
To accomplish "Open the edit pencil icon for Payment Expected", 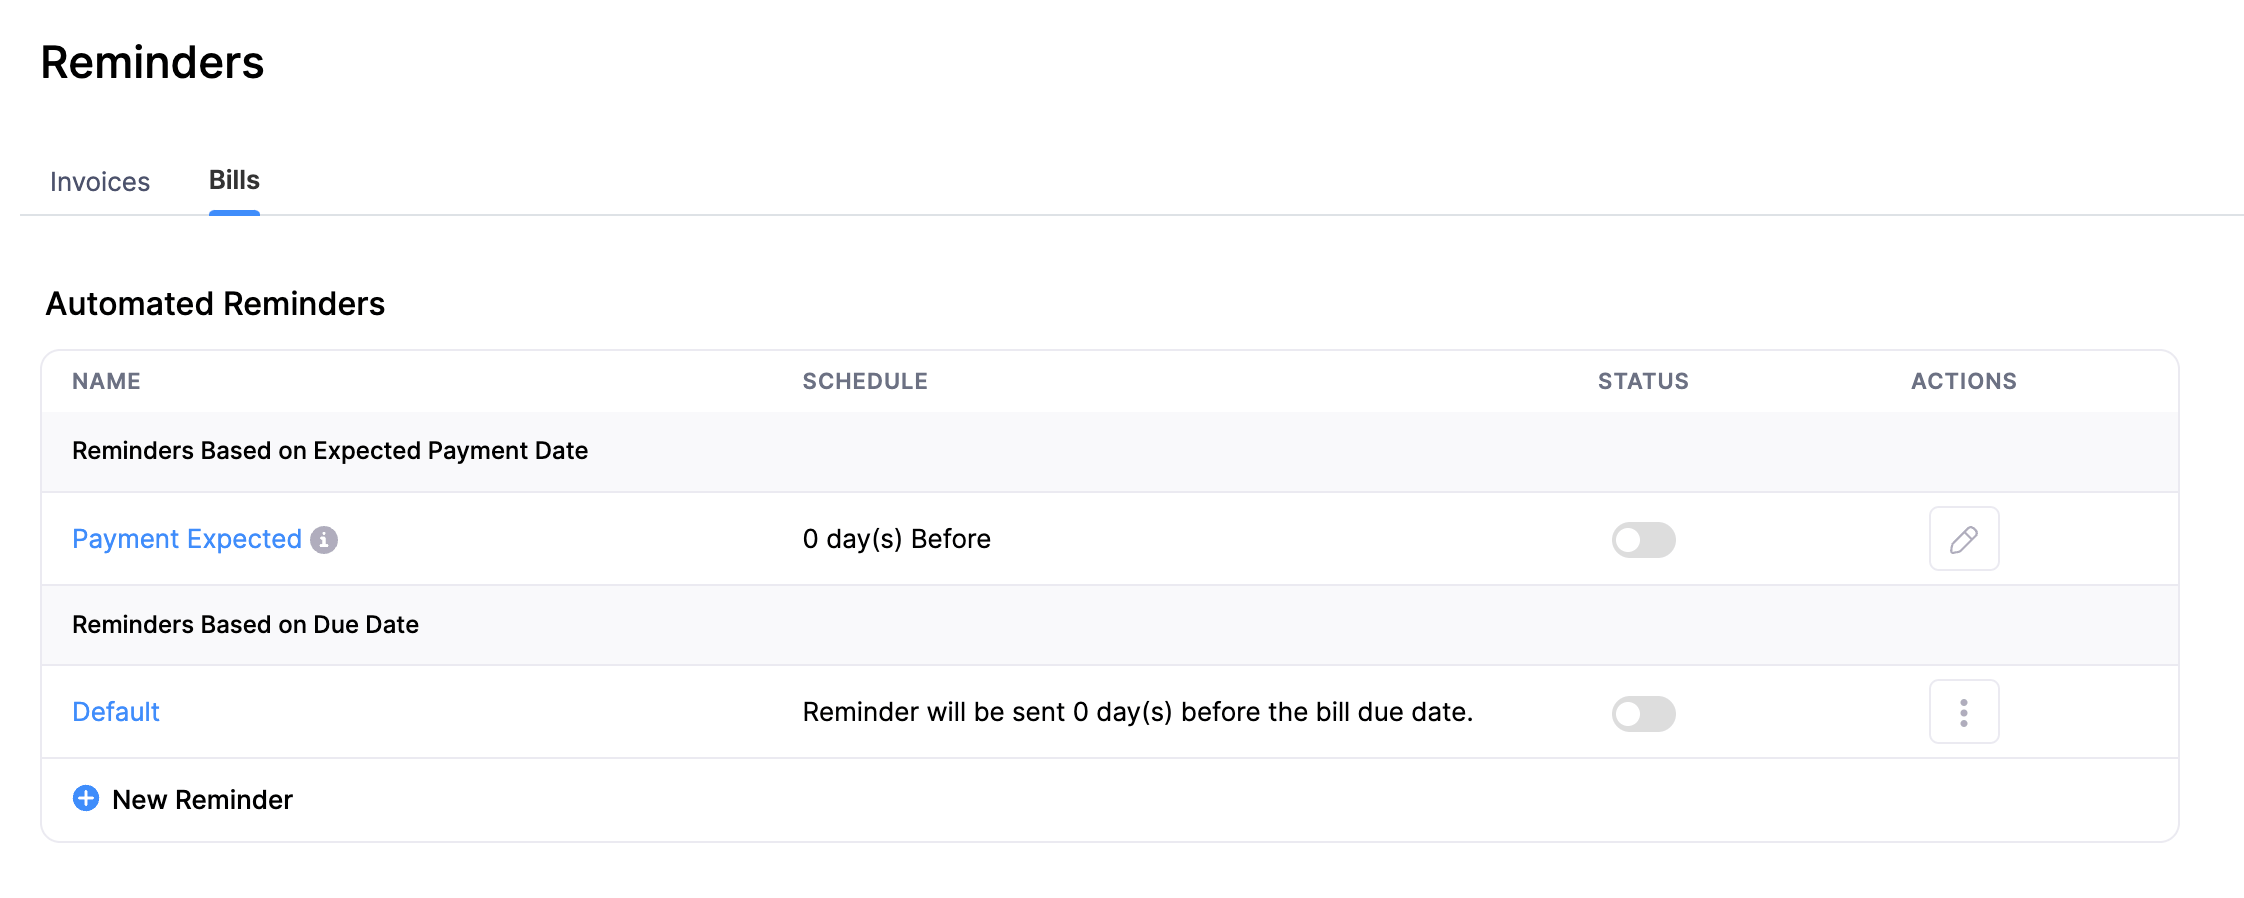I will 1963,538.
